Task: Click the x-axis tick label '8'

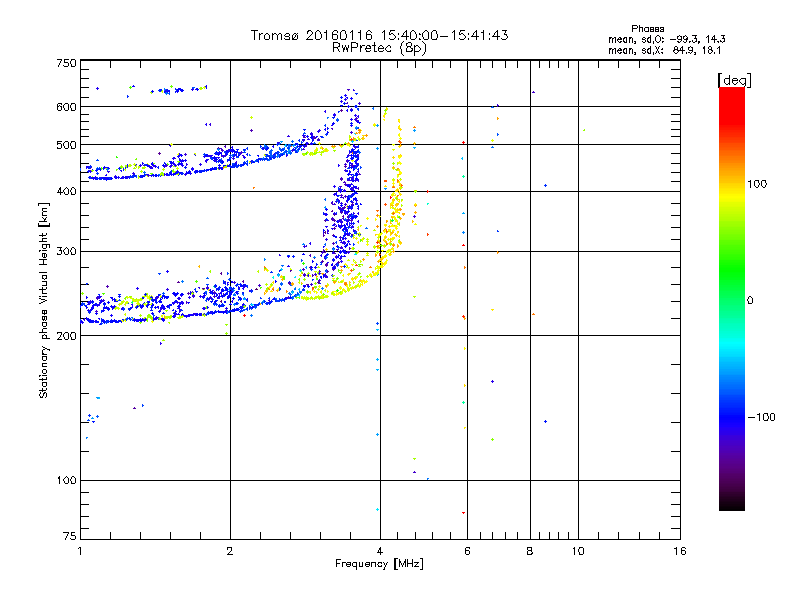Action: tap(530, 551)
